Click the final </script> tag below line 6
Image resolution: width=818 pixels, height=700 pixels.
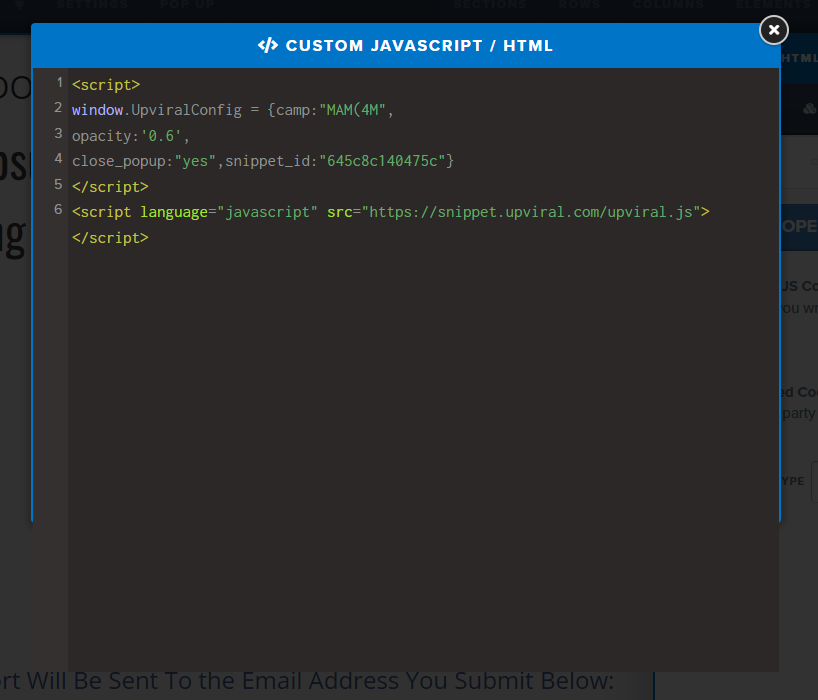pos(110,238)
